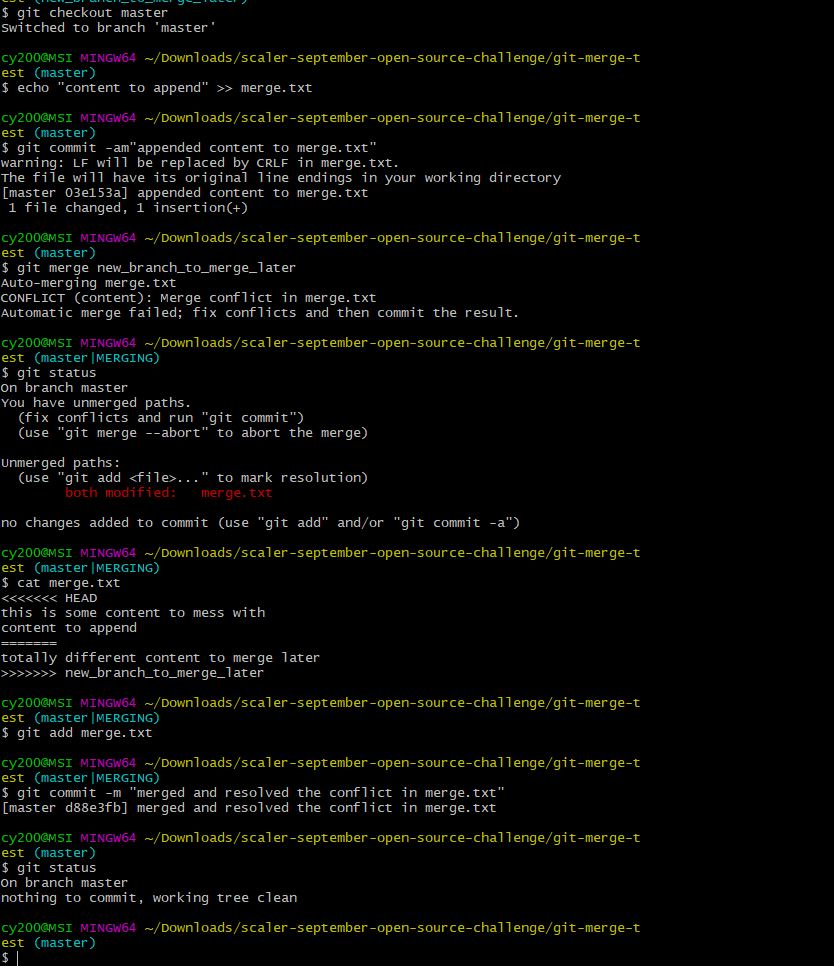834x966 pixels.
Task: Click 'this is some content to mess with'
Action: [133, 613]
